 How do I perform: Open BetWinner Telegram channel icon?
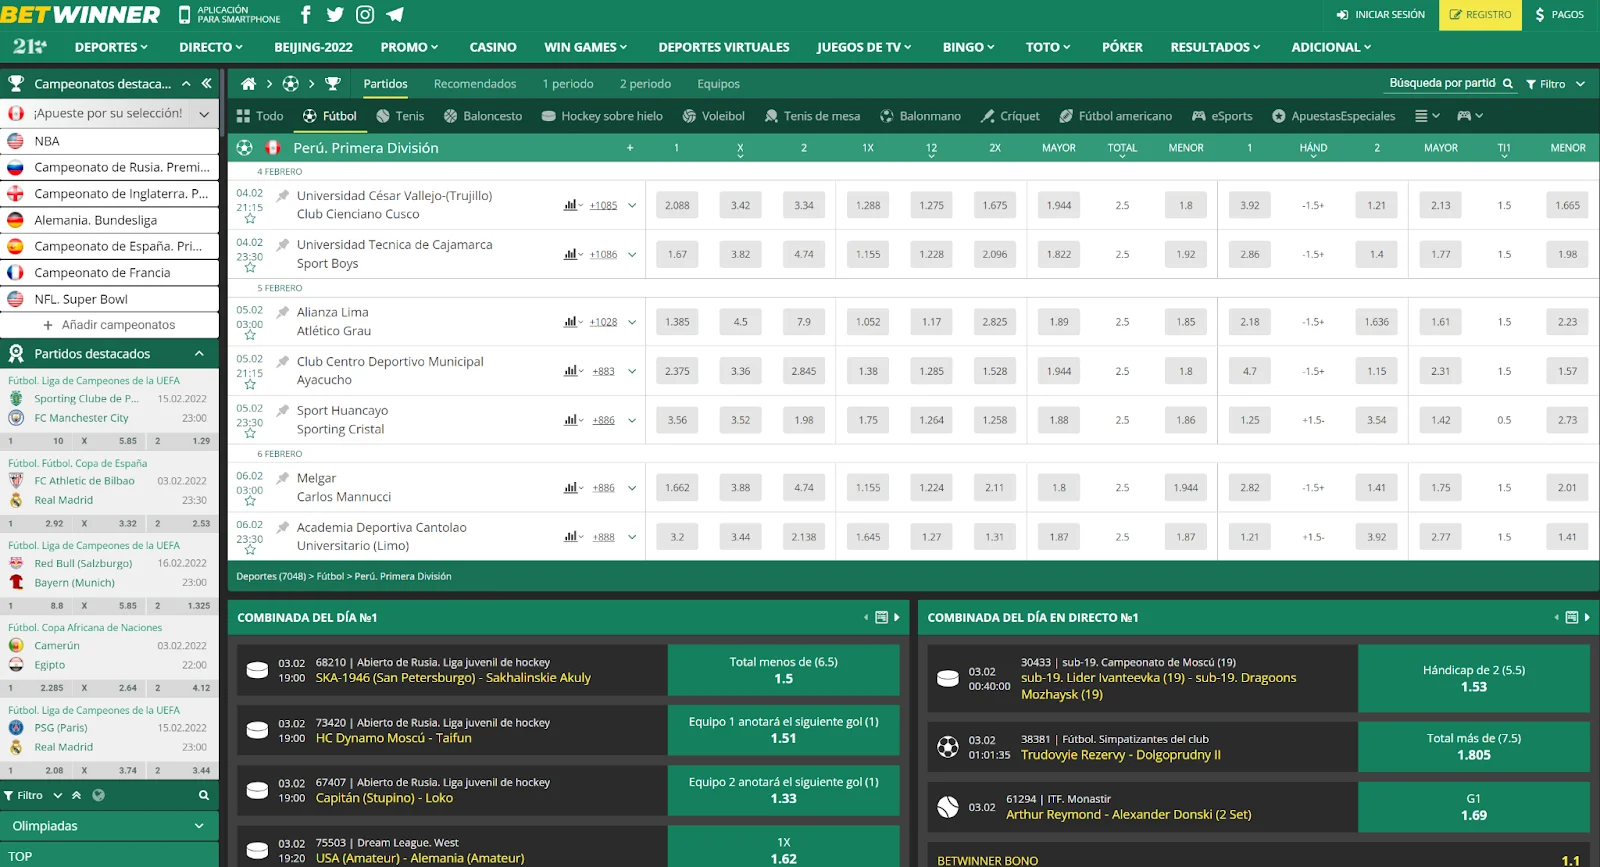click(395, 15)
